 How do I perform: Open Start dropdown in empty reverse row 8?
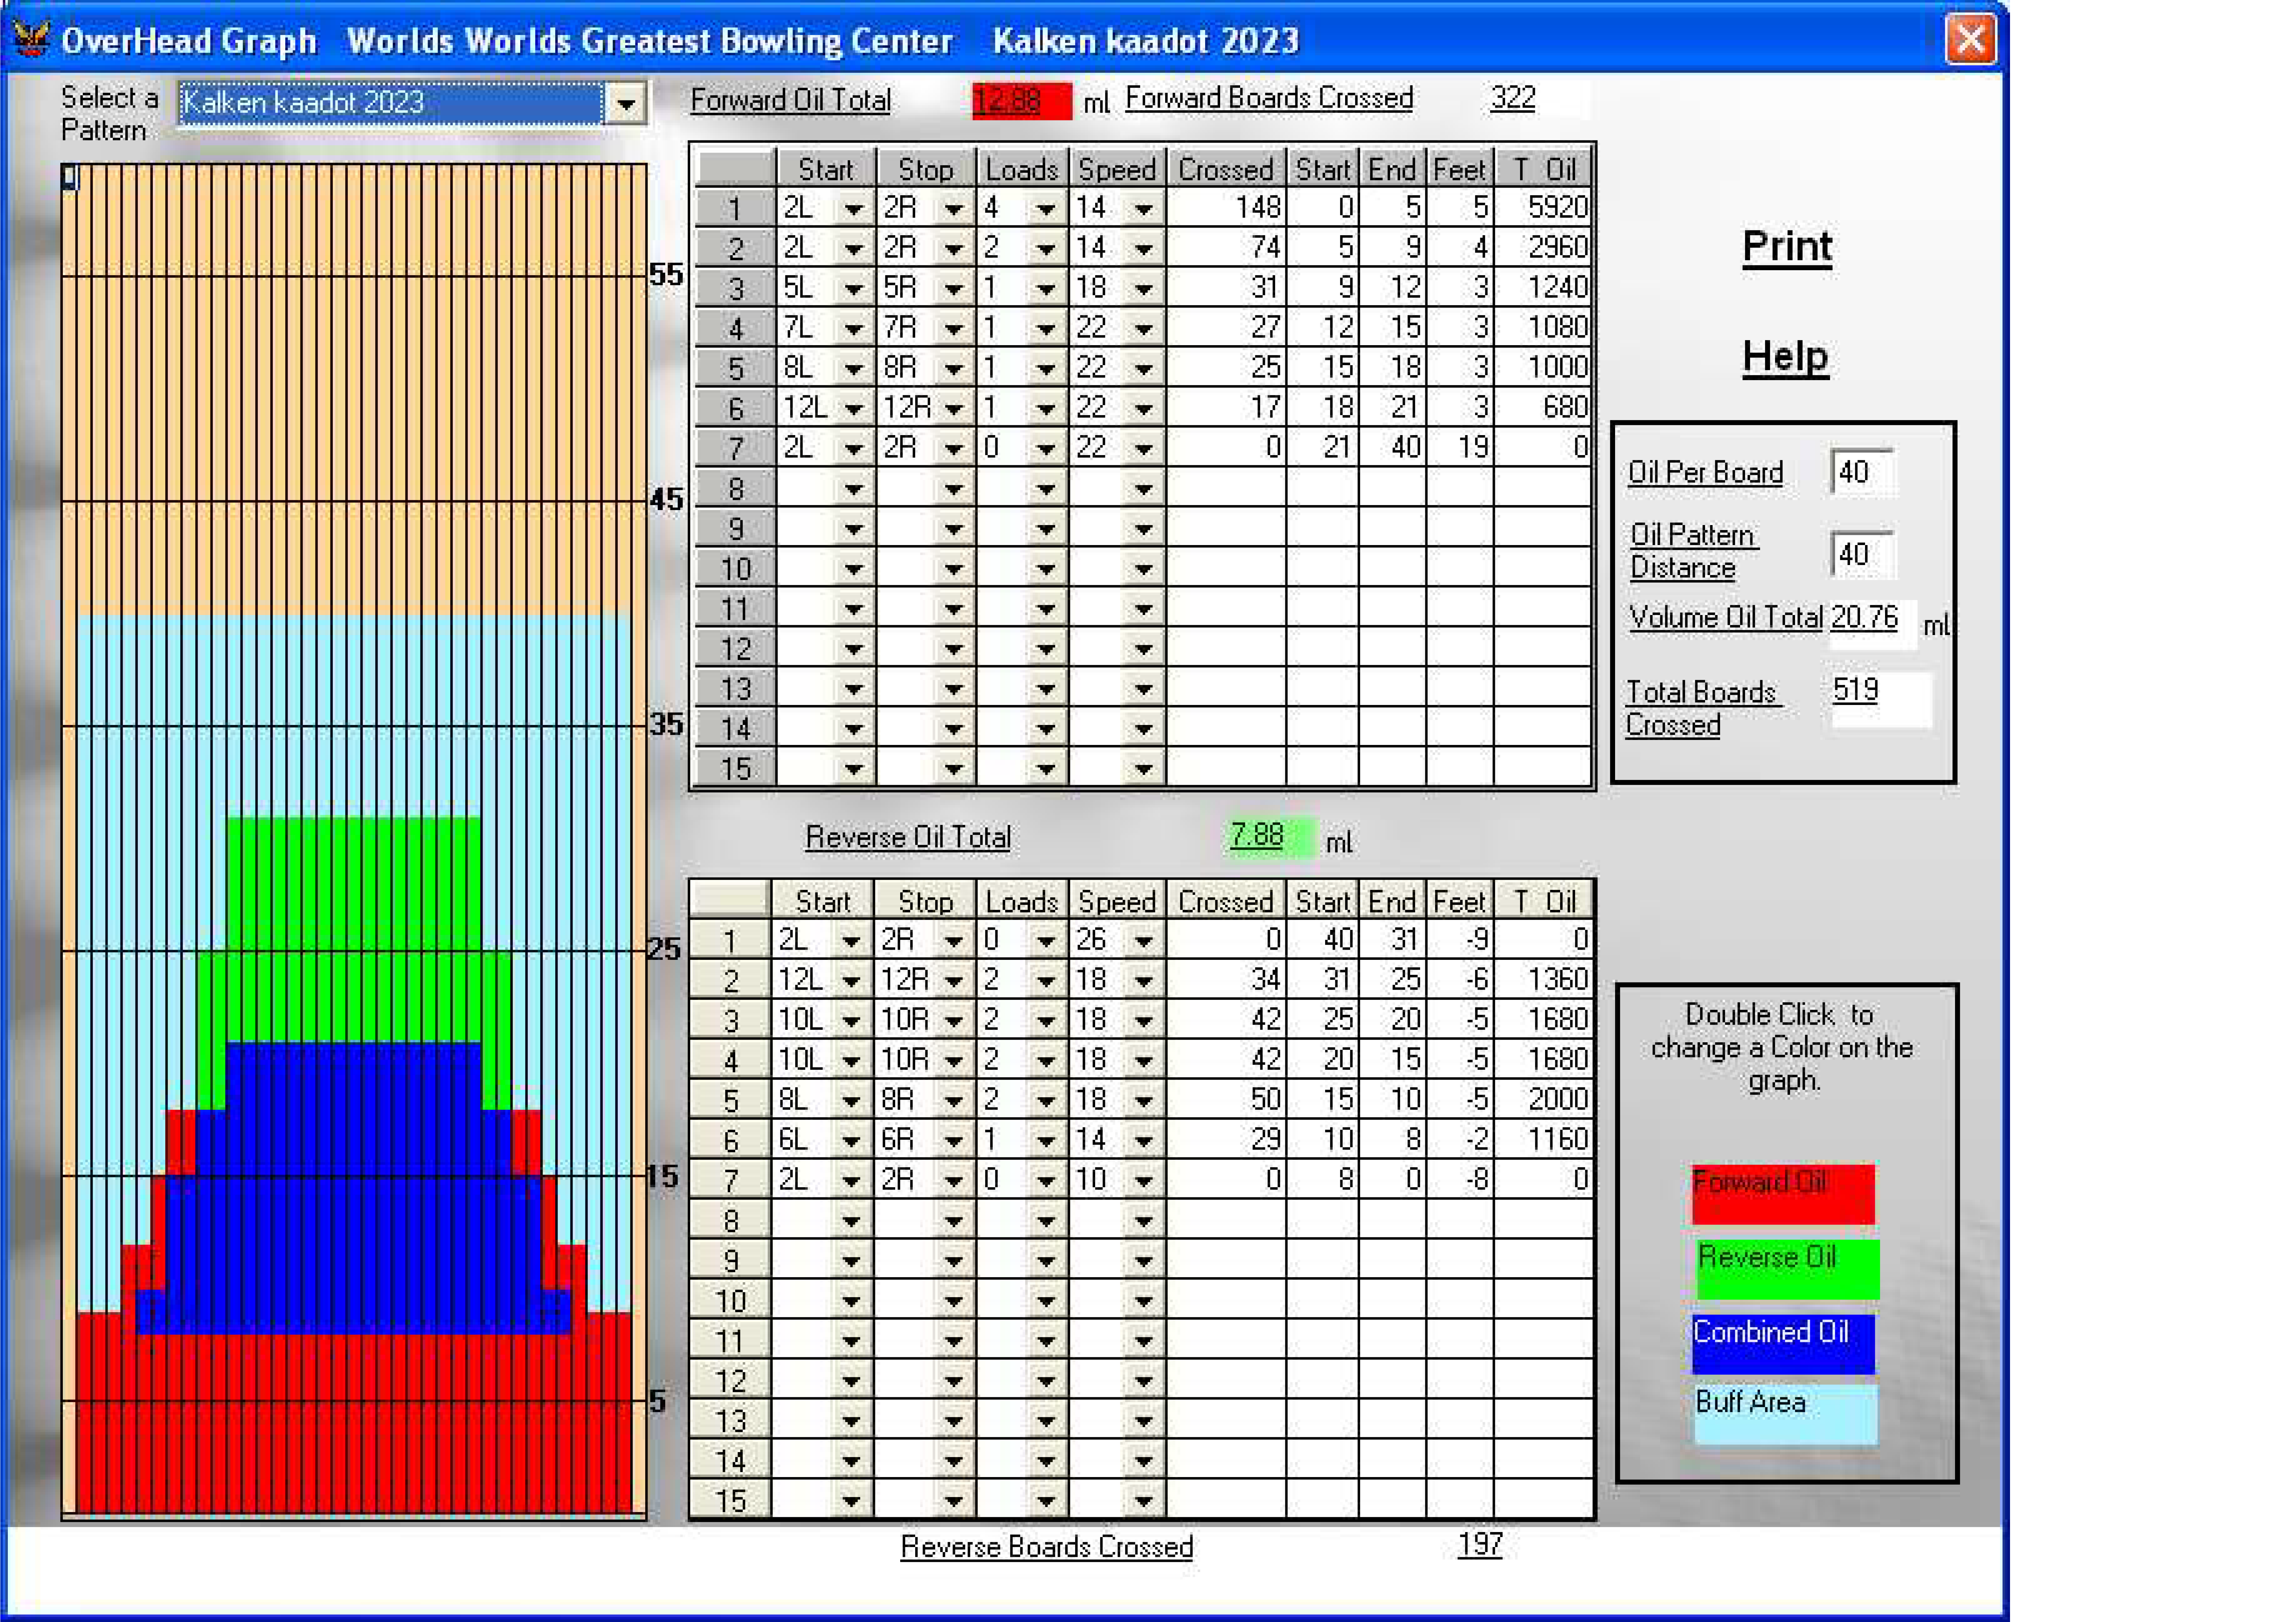coord(851,1221)
